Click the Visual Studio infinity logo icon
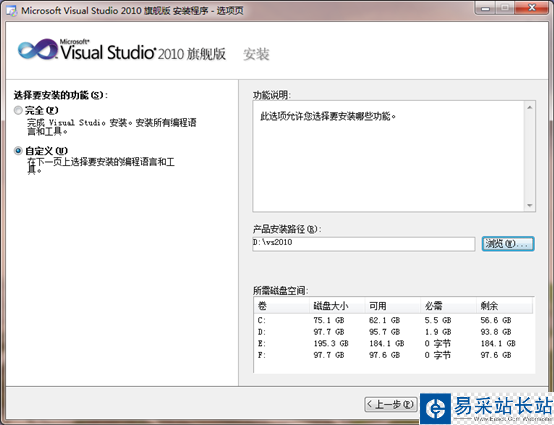 [37, 49]
